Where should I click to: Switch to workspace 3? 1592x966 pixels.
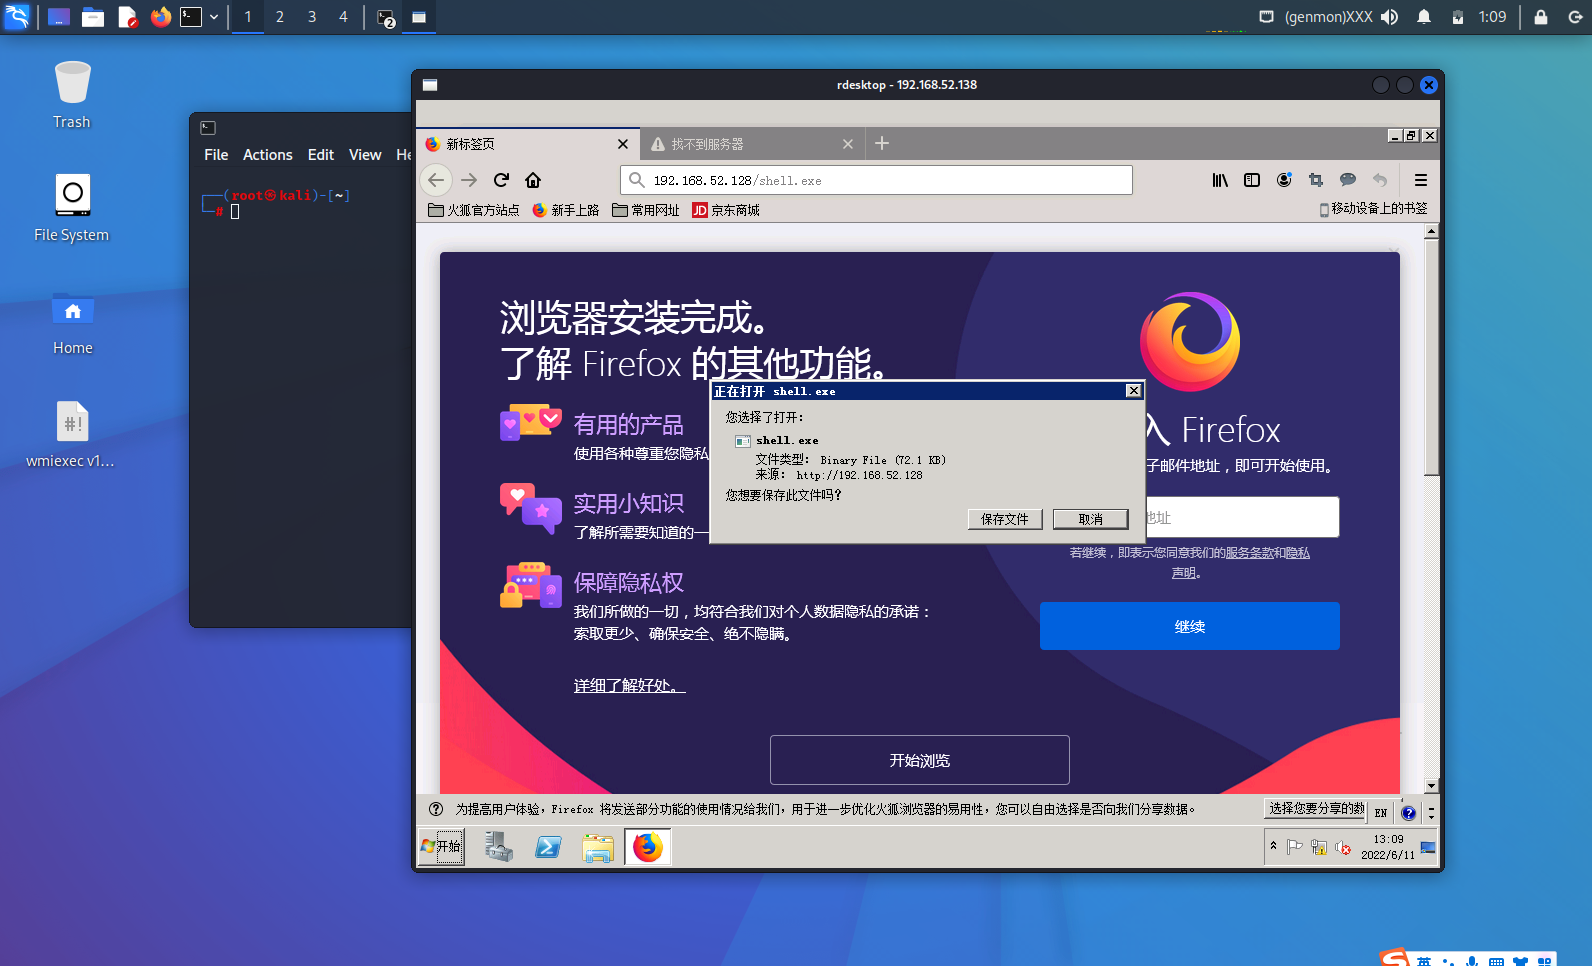312,17
